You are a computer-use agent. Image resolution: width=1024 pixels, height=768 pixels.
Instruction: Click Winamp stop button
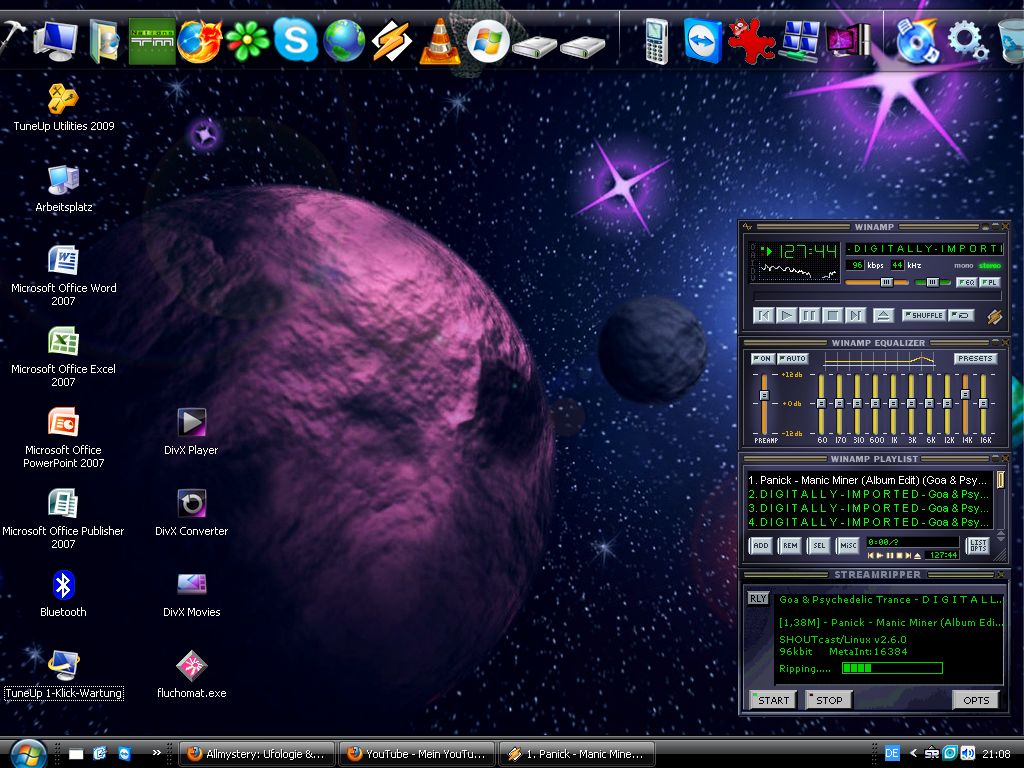point(833,315)
